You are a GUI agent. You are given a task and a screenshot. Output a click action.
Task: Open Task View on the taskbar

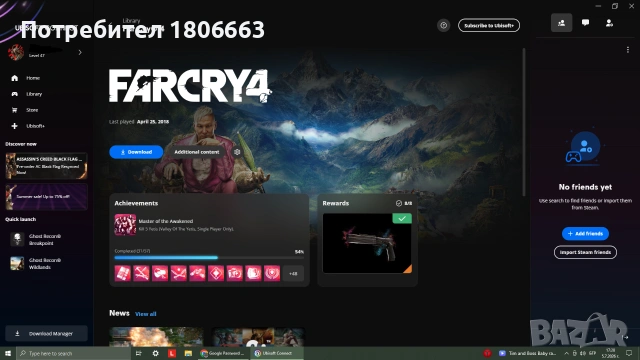point(138,353)
